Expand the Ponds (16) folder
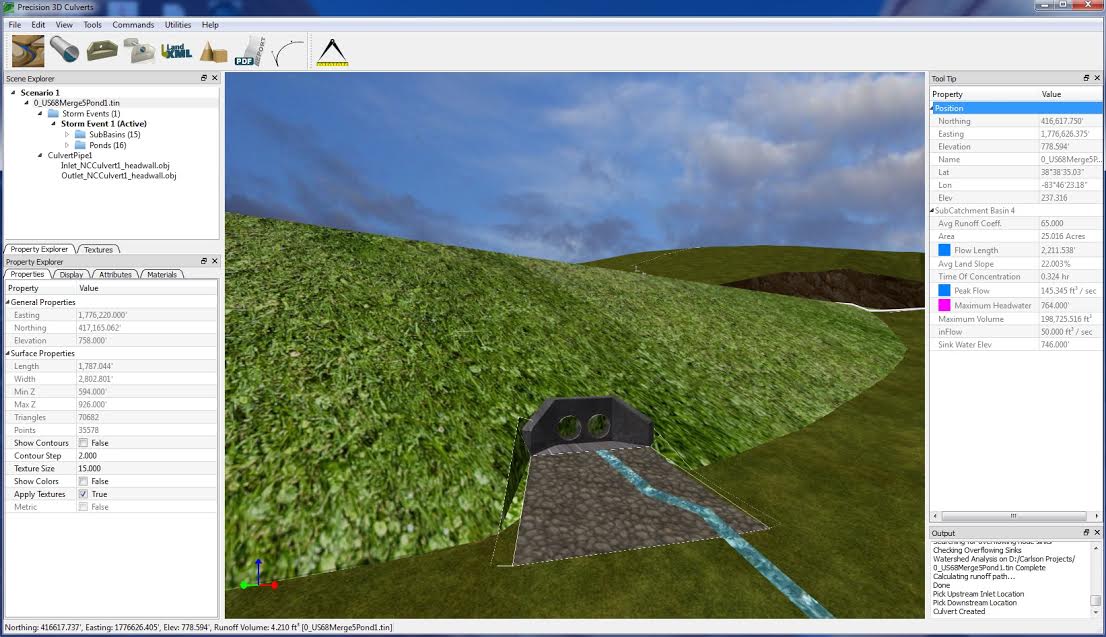 (67, 145)
